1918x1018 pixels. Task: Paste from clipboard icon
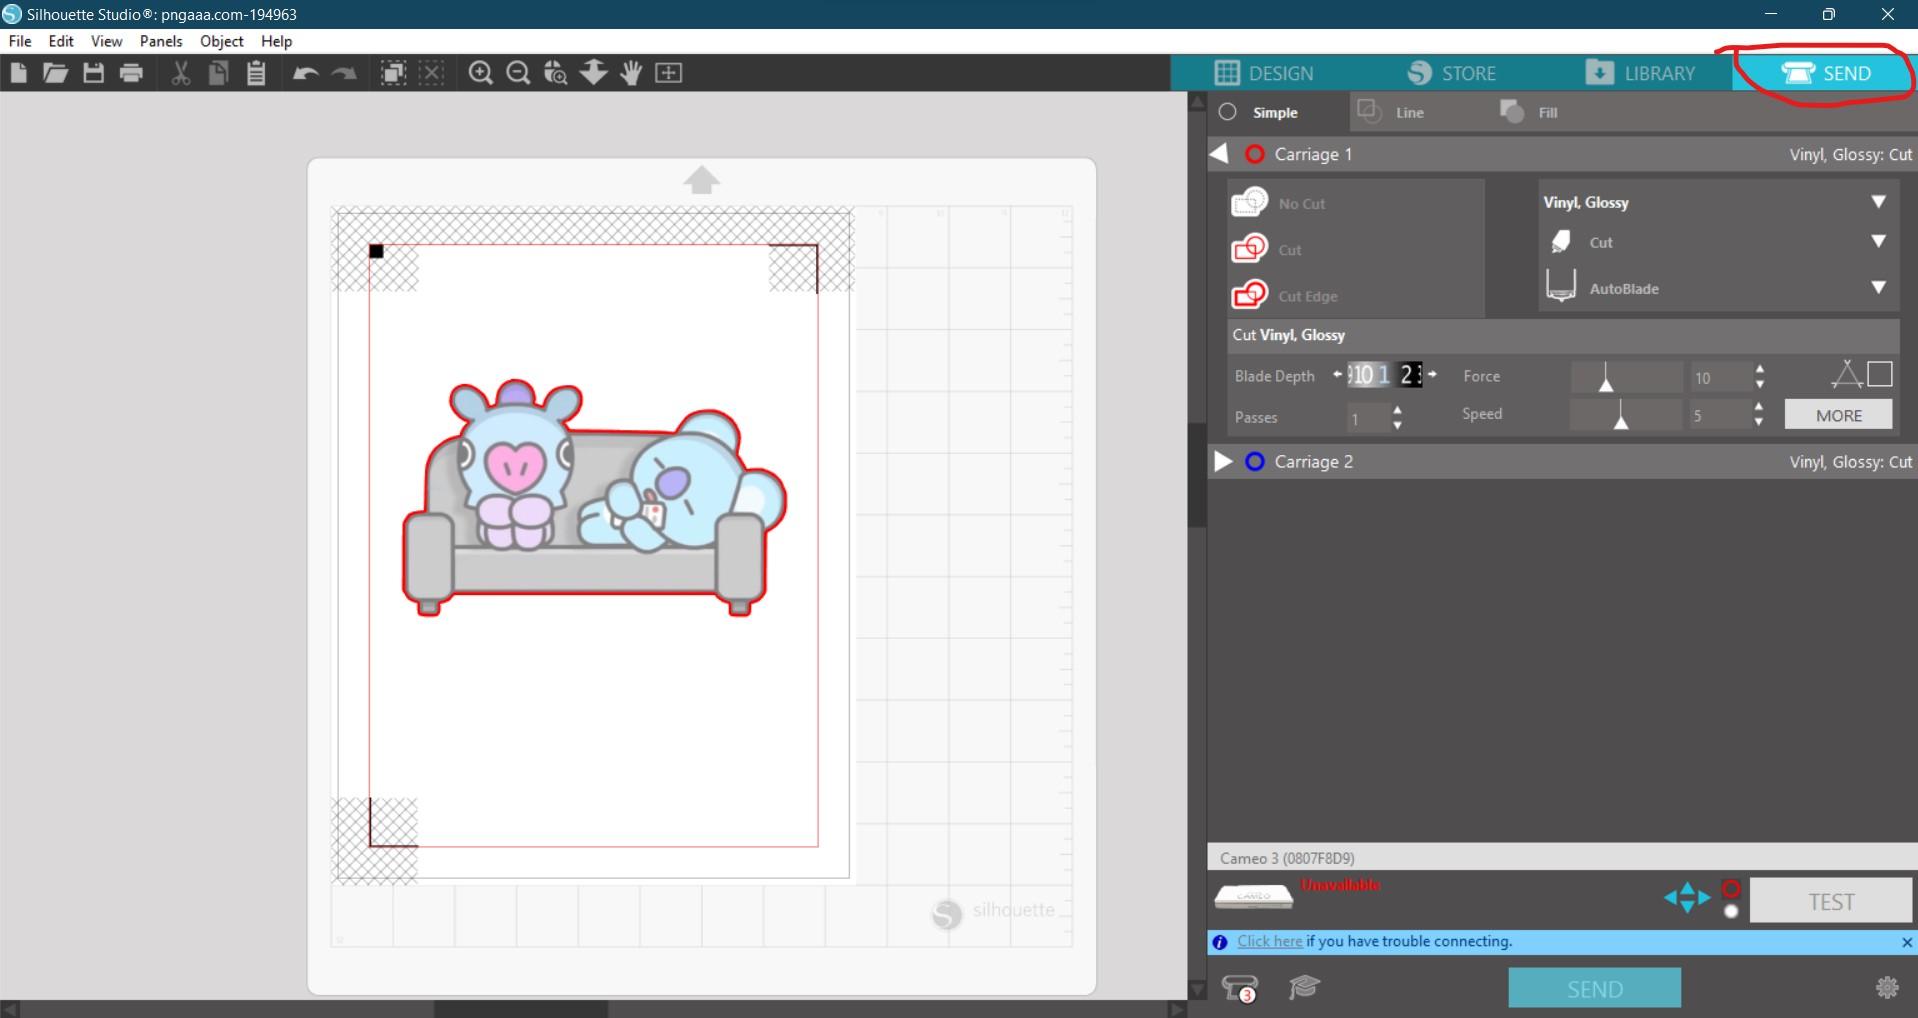point(256,73)
